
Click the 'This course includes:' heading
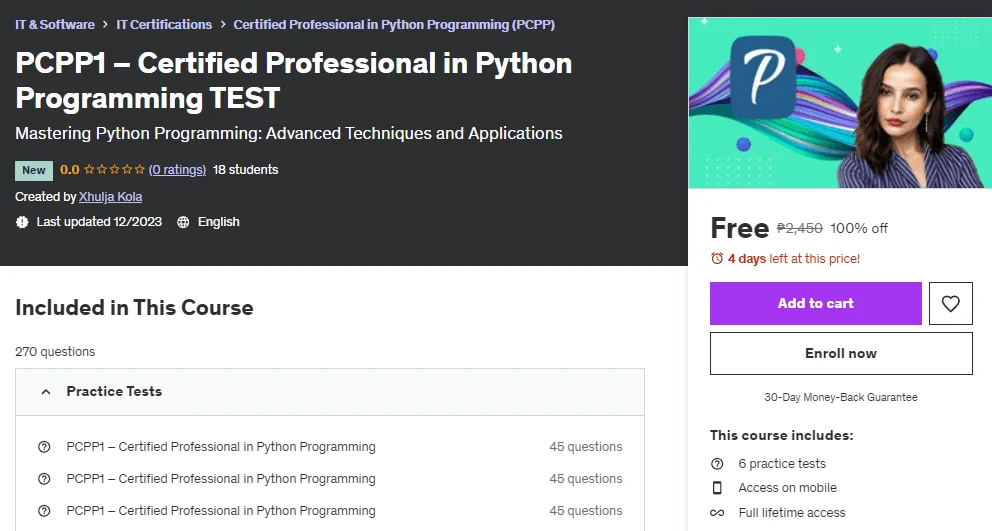coord(782,435)
